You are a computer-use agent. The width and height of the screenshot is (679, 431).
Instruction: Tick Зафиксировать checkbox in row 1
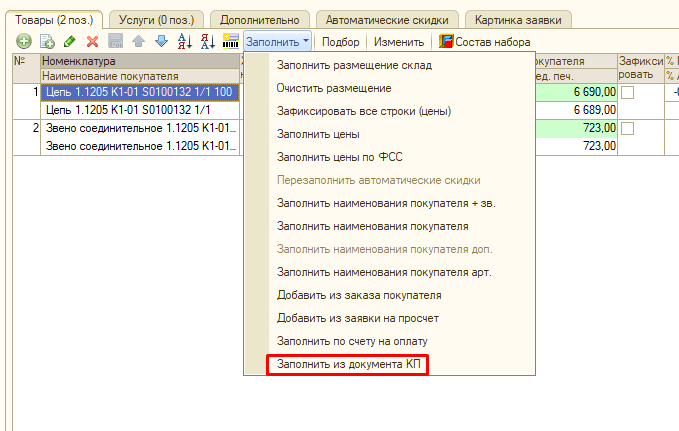(x=627, y=92)
